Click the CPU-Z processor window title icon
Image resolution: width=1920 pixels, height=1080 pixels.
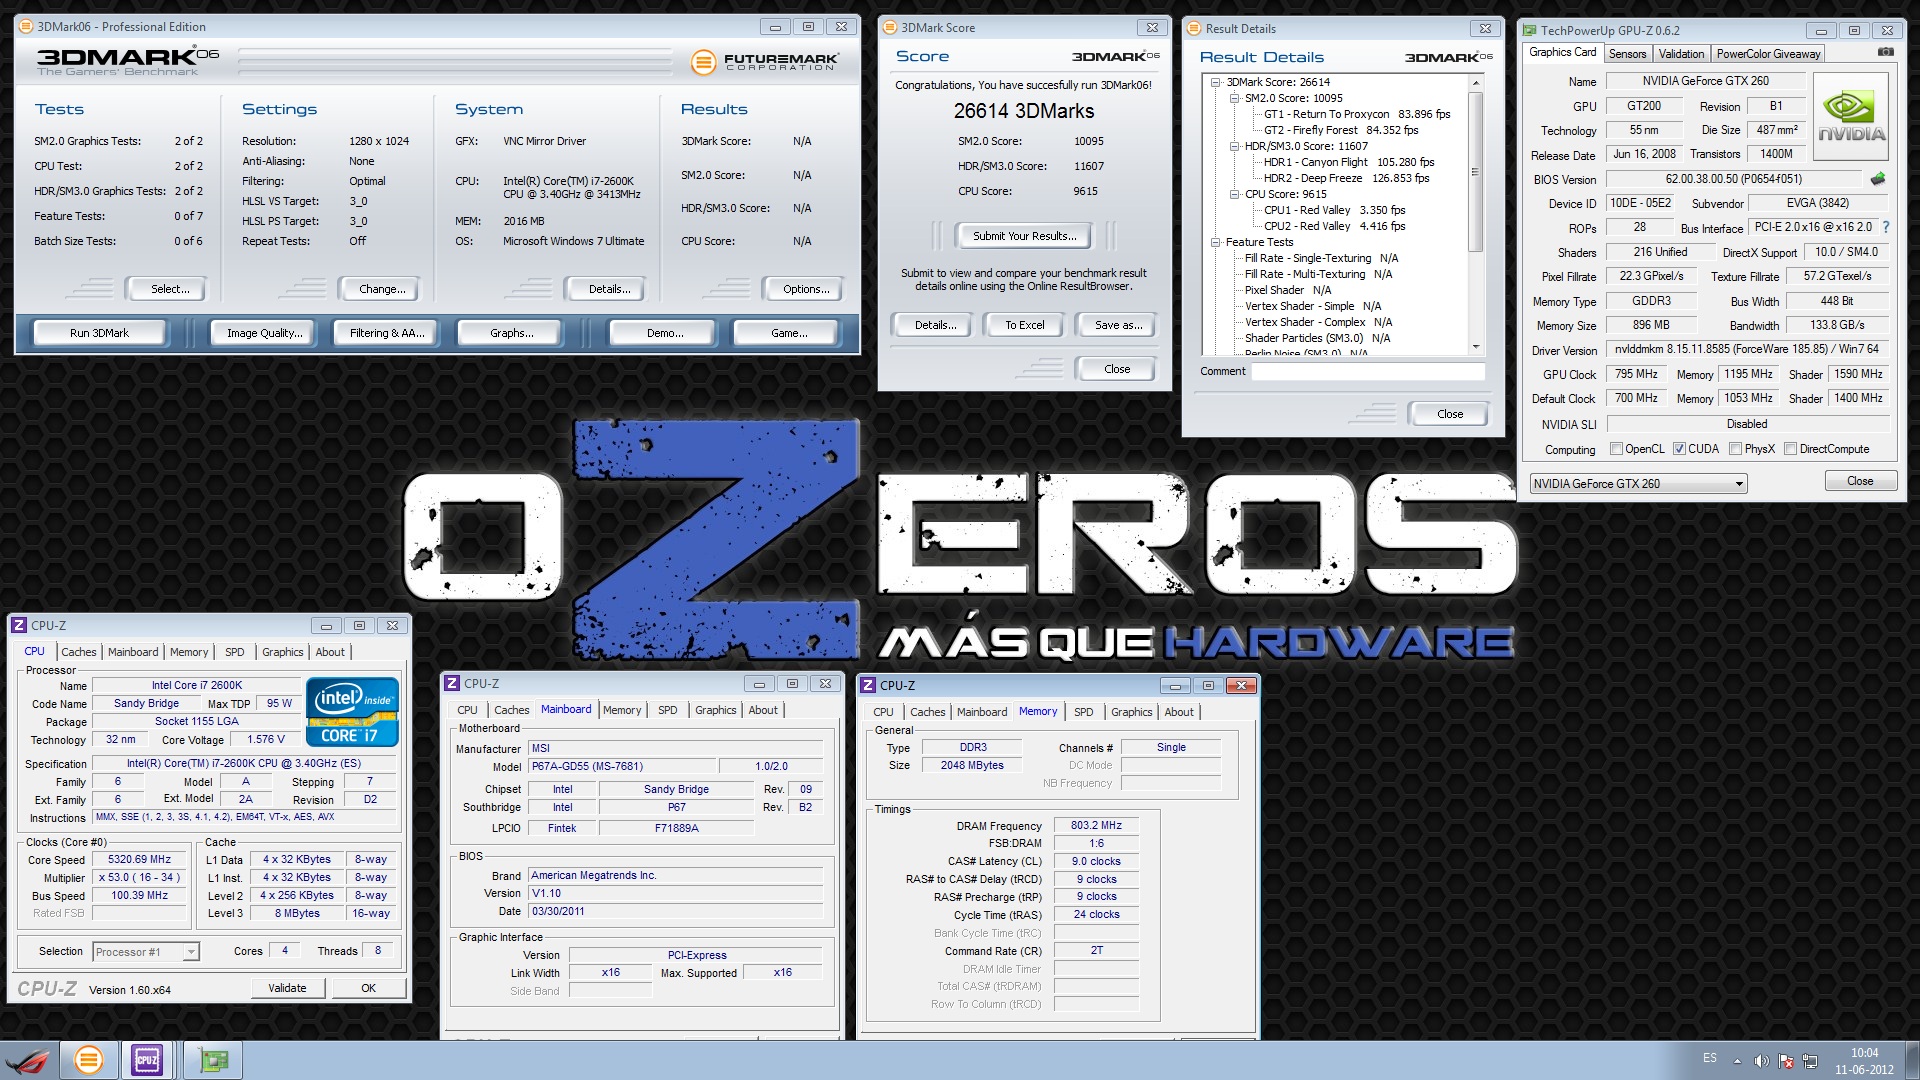tap(19, 625)
